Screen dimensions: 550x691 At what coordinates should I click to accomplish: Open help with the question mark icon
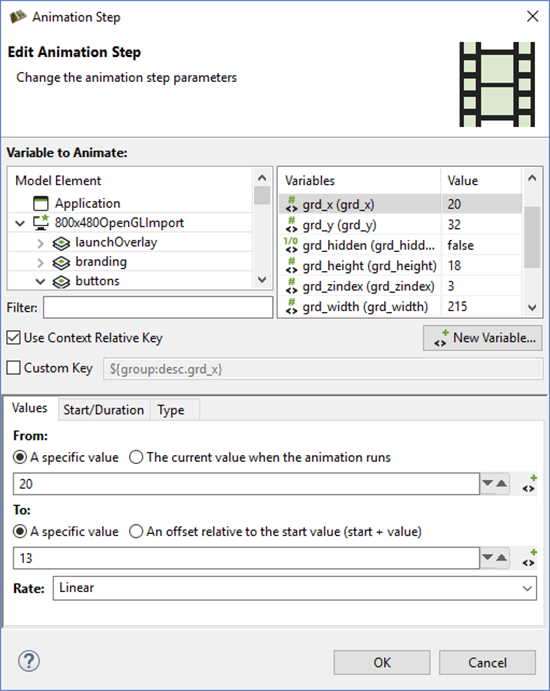[x=29, y=661]
